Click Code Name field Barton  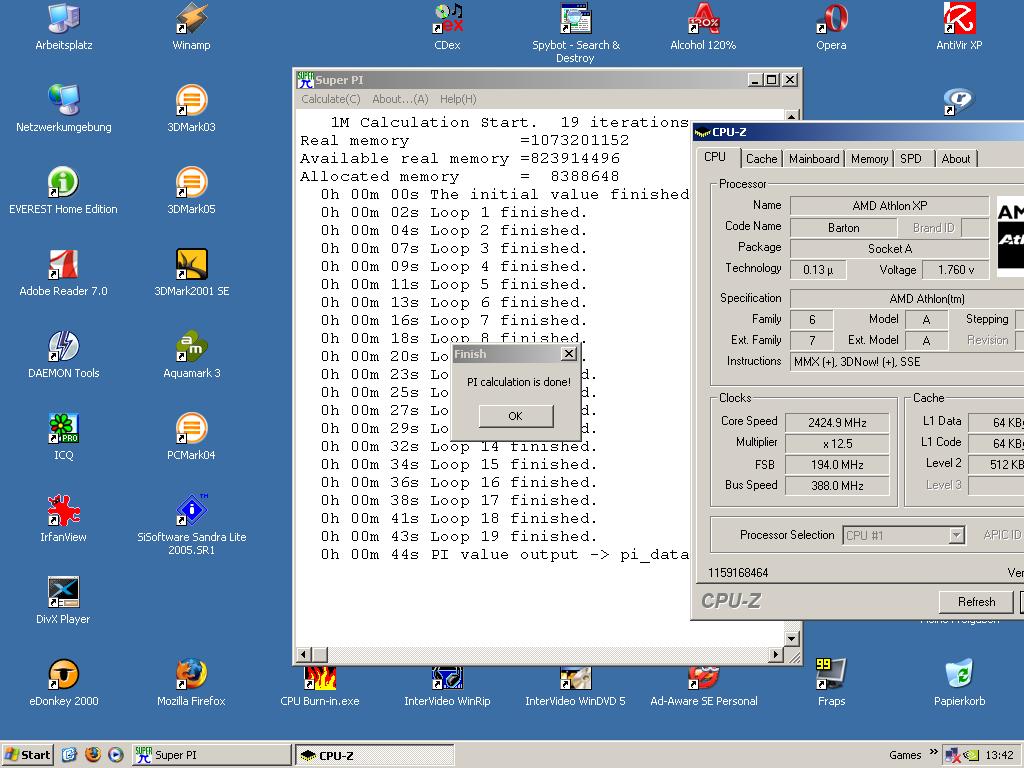[x=843, y=228]
